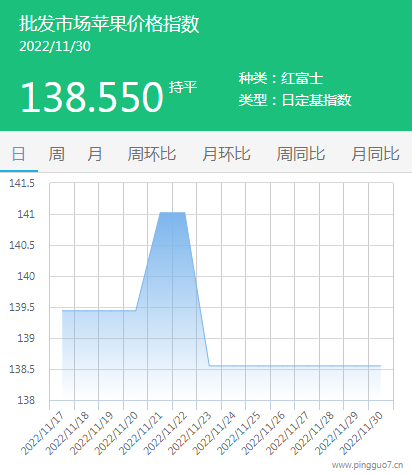Open the 周同比 tab
The height and width of the screenshot is (475, 412).
pos(301,154)
